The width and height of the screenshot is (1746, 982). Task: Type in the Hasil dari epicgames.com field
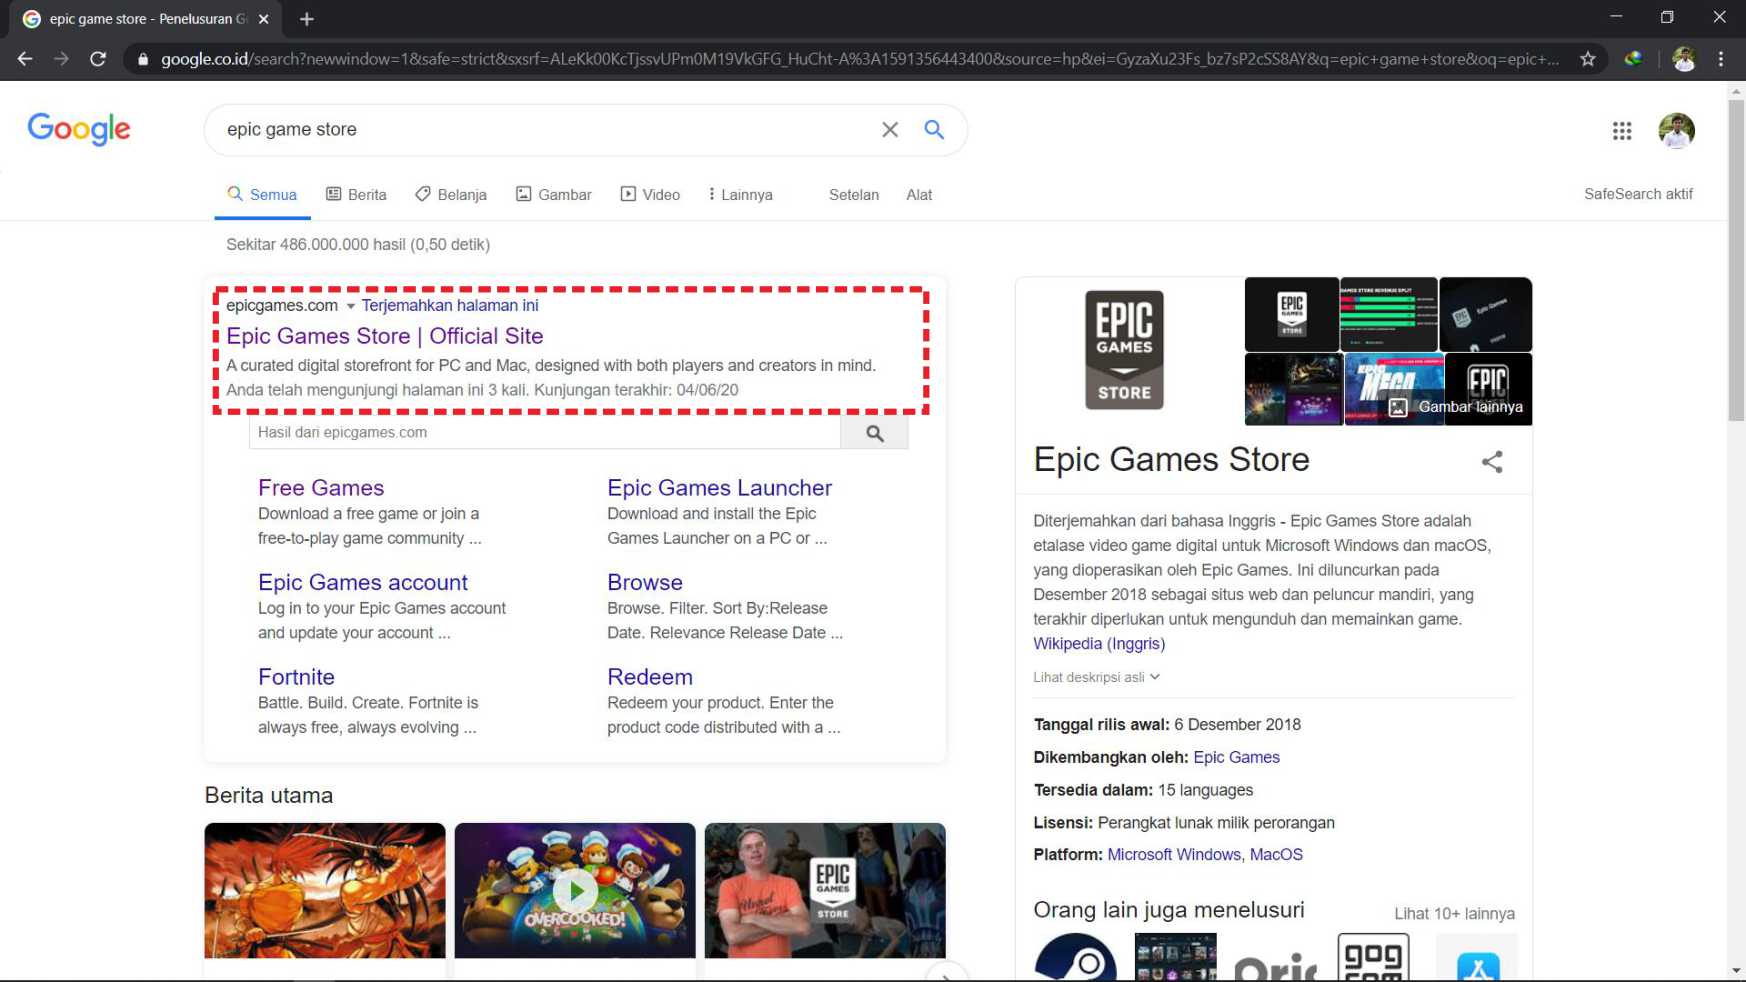click(x=544, y=433)
